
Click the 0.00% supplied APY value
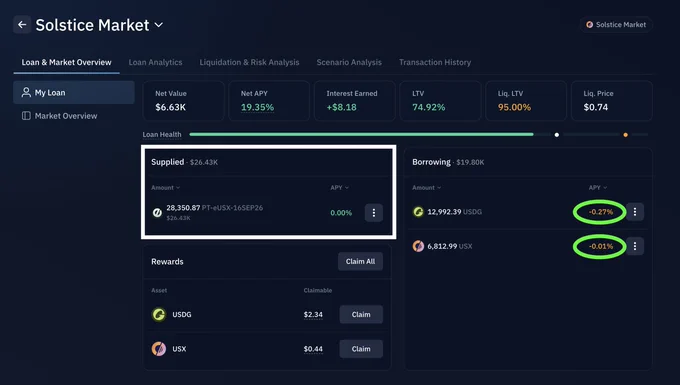click(x=341, y=213)
